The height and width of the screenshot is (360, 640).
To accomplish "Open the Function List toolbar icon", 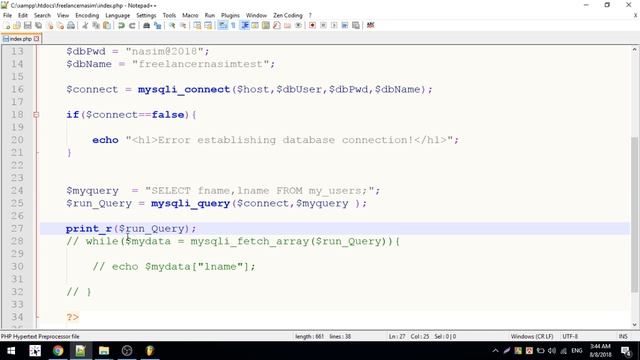I will pyautogui.click(x=277, y=25).
